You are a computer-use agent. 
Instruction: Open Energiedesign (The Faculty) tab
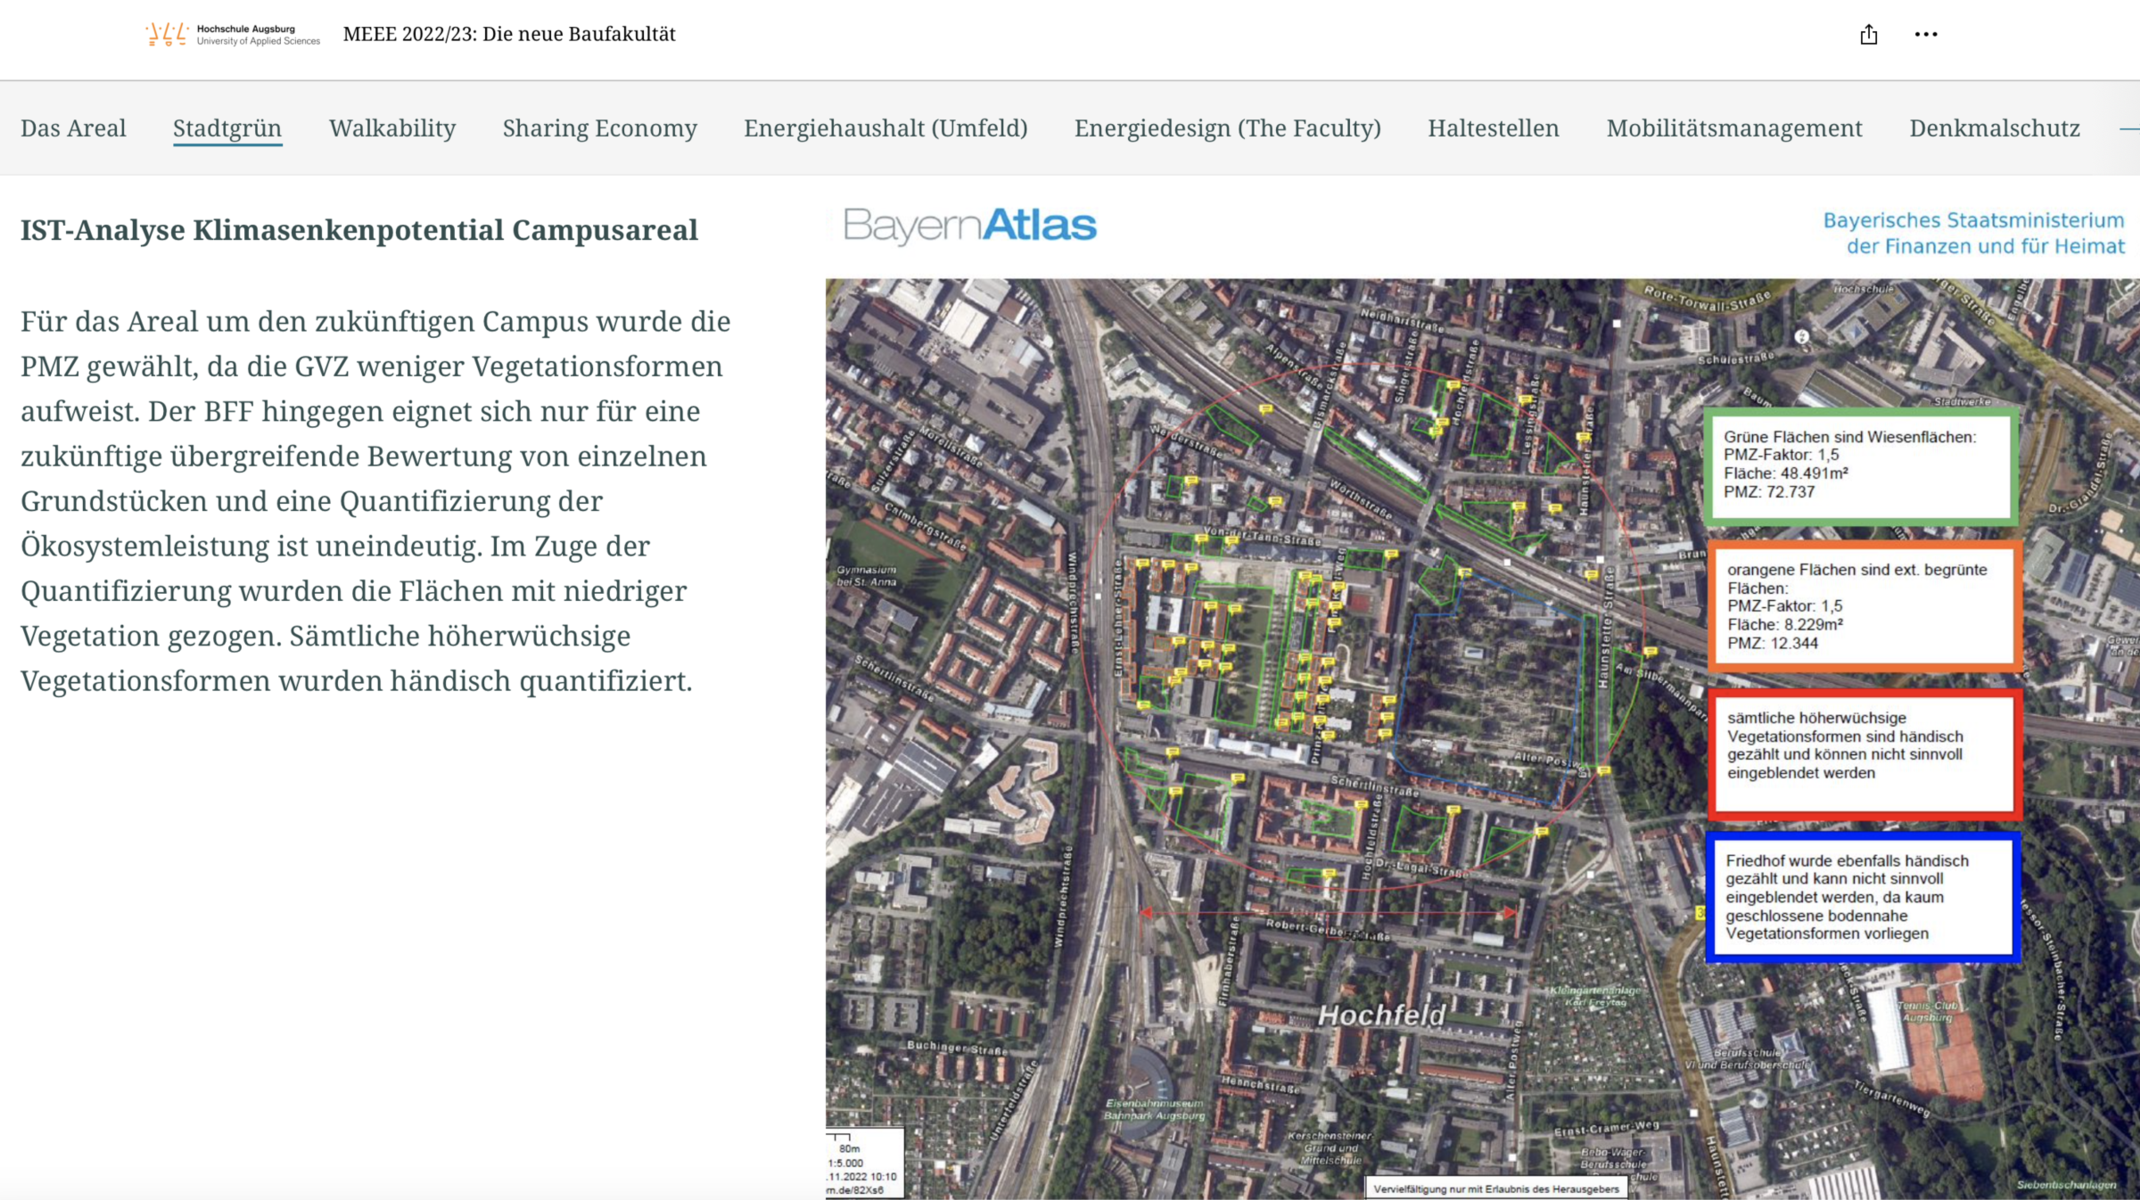tap(1227, 129)
